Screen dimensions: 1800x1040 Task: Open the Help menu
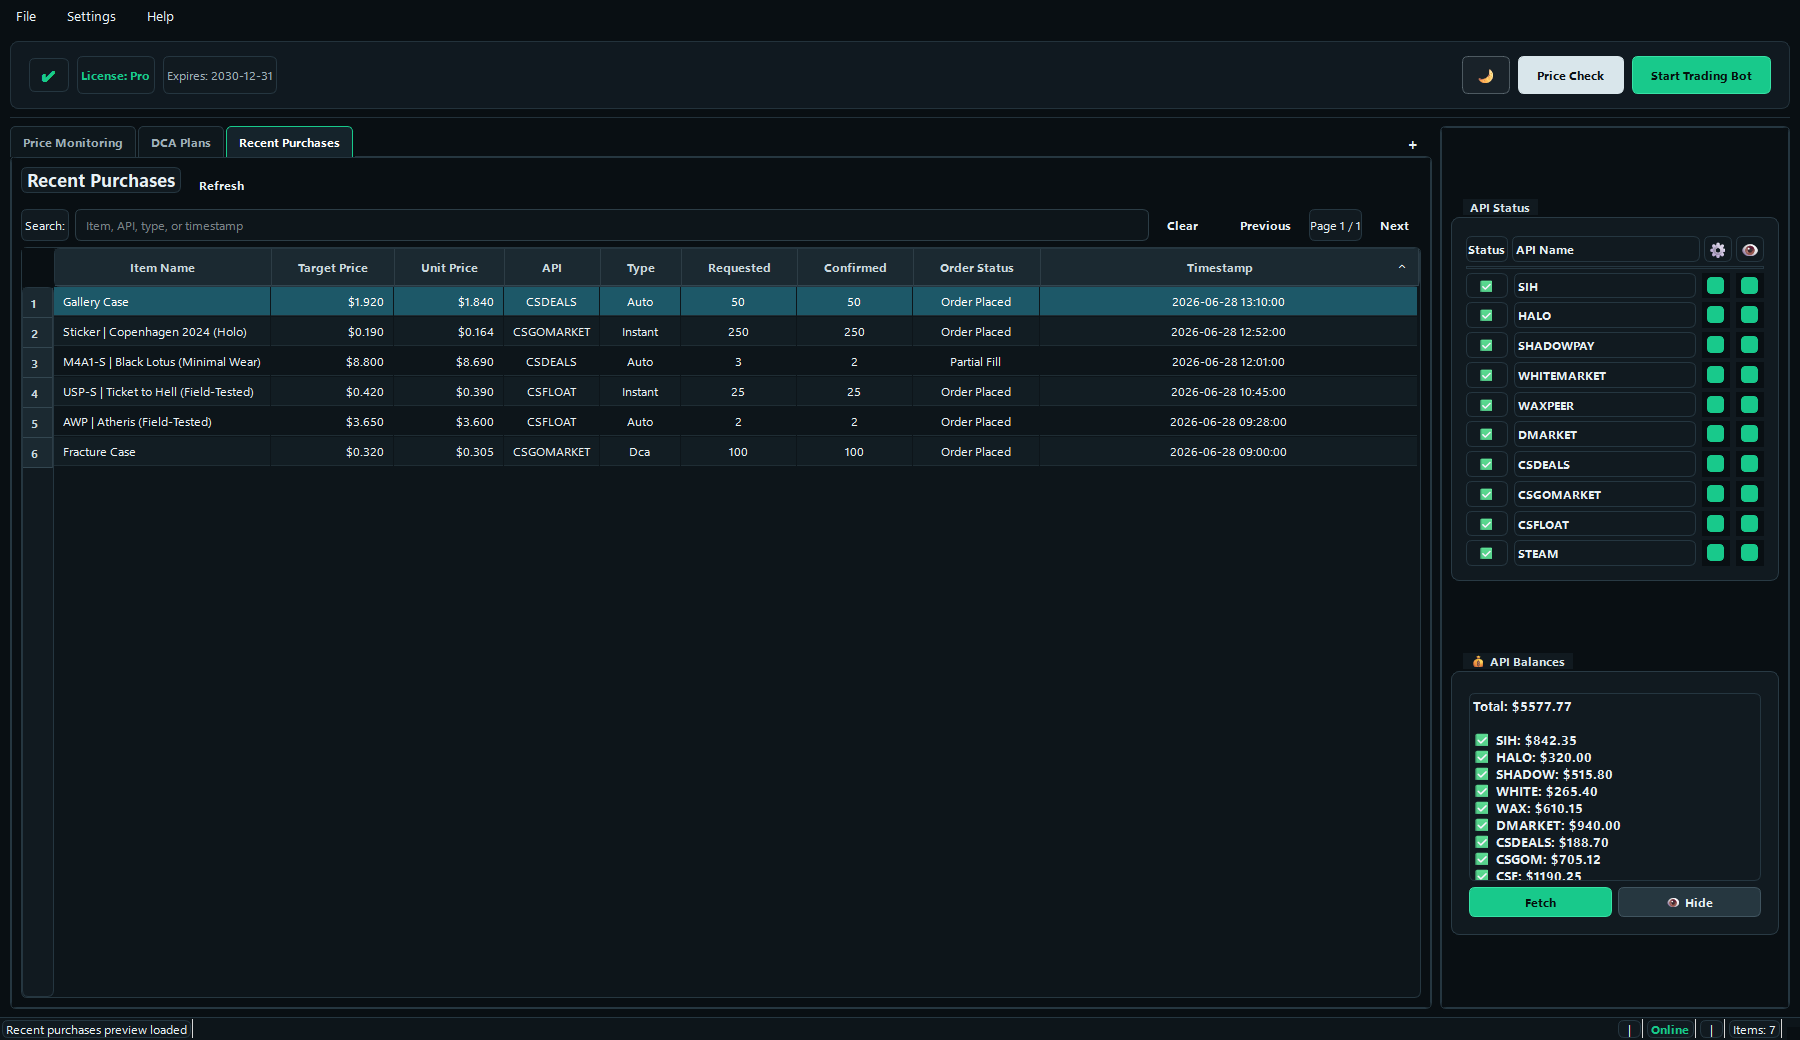click(x=160, y=16)
